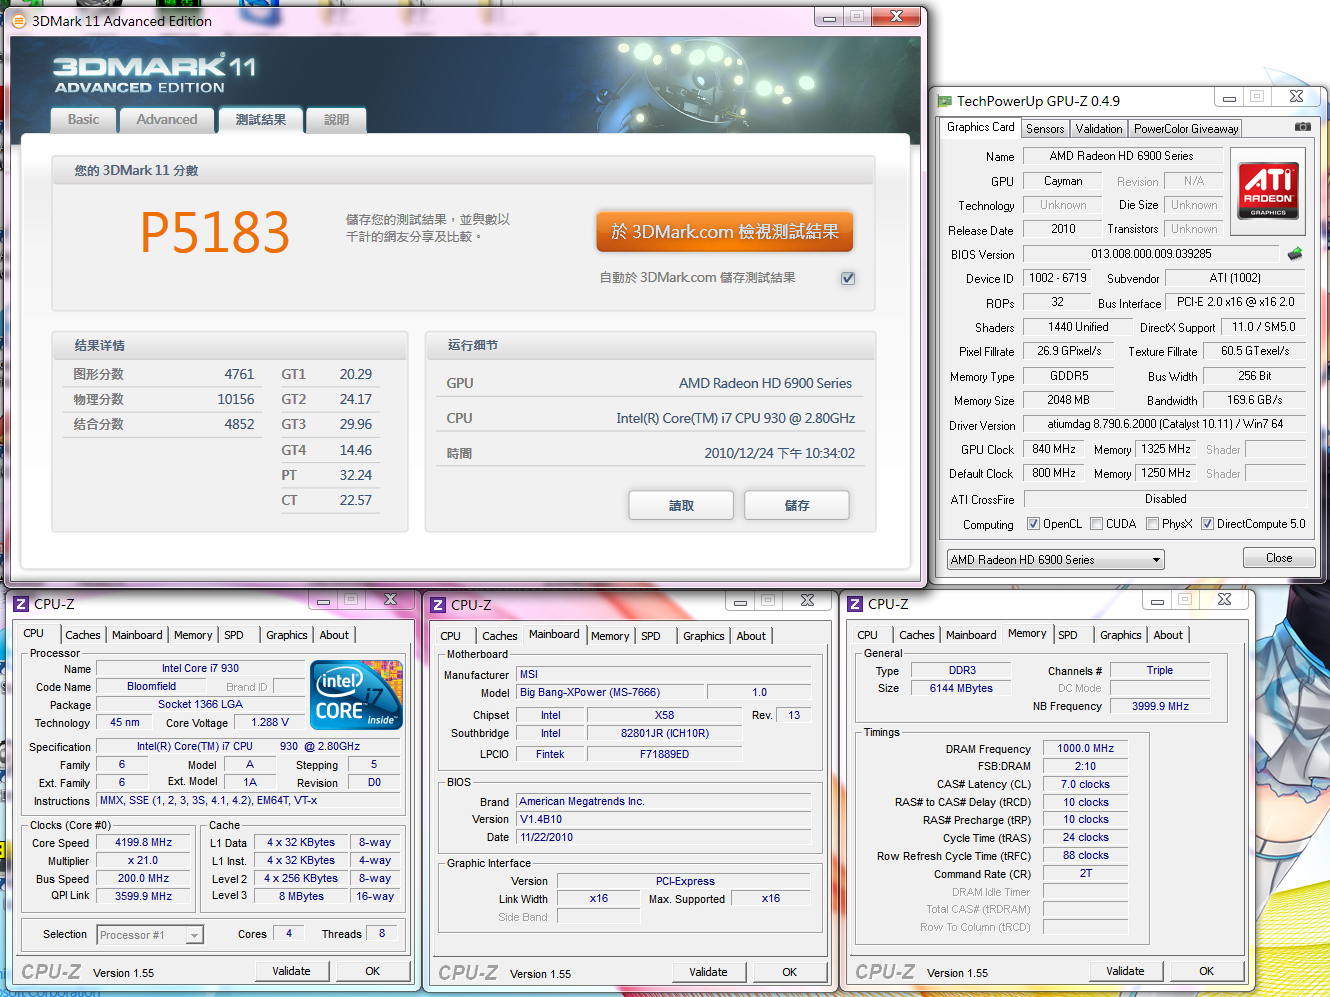Switch to the 測試結果 tab in 3DMark
Screen dimensions: 1330x997
point(260,119)
